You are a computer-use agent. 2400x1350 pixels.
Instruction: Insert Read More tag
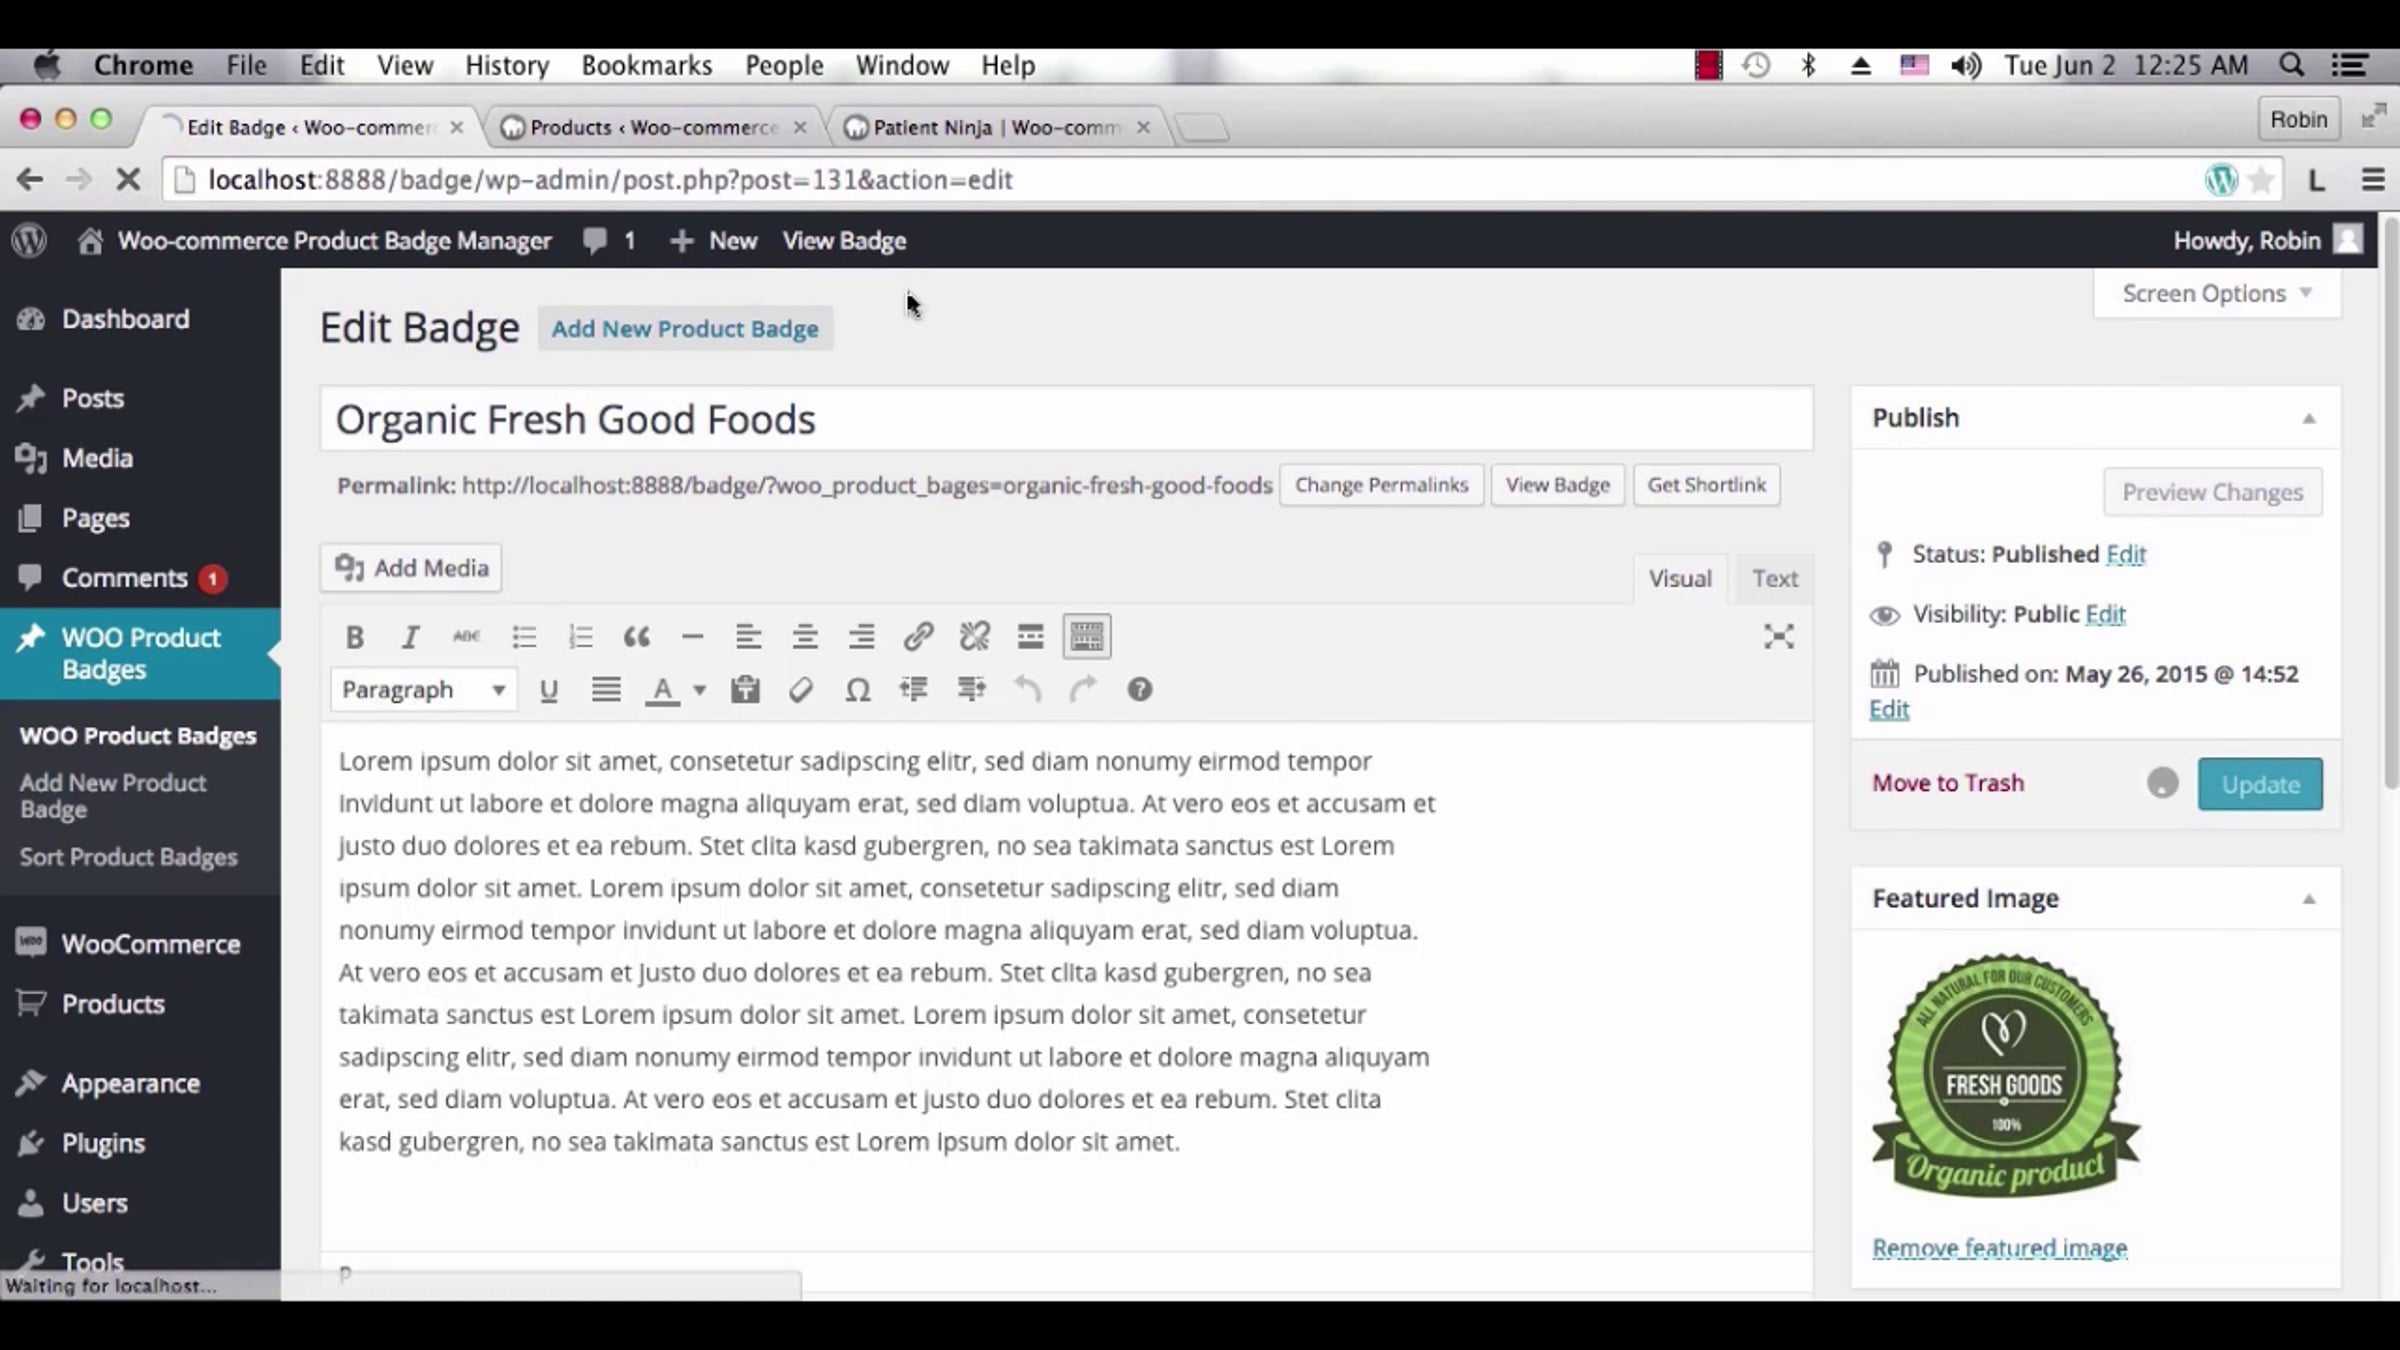click(1030, 637)
